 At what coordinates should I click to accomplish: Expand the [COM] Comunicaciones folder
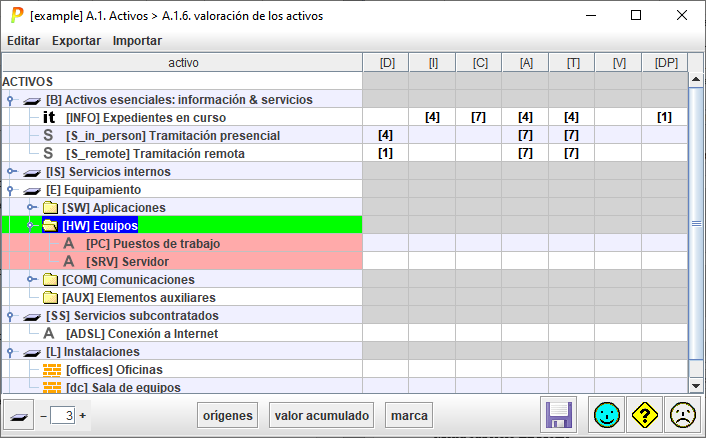[x=31, y=280]
